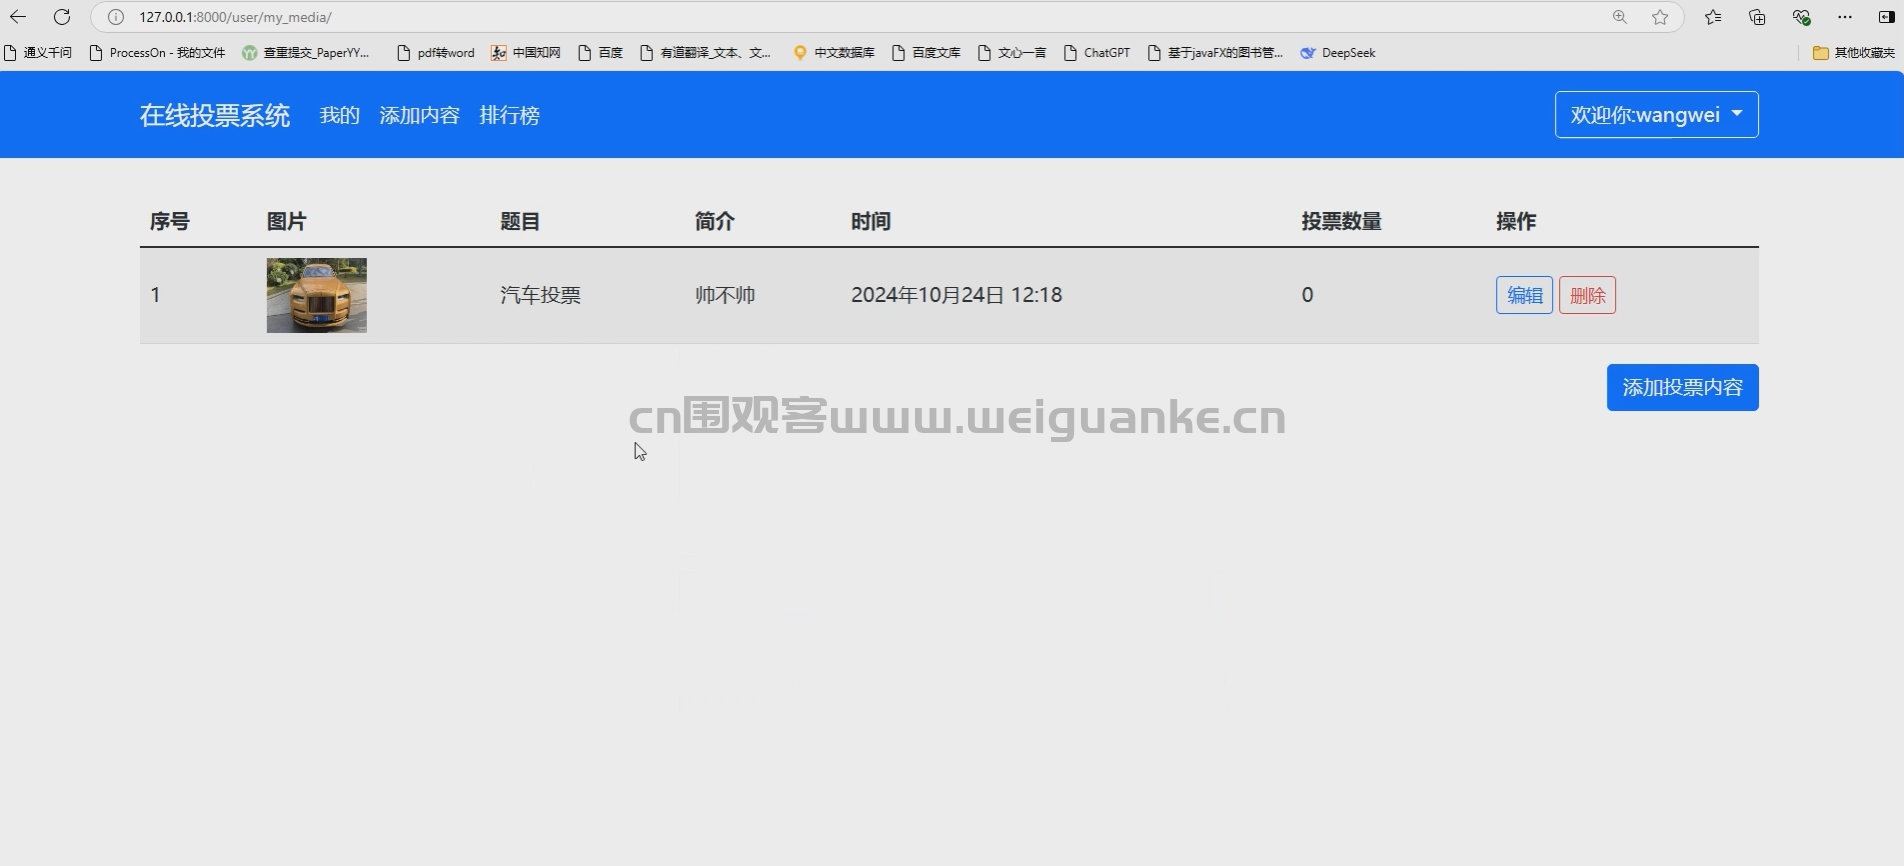Click the orange car thumbnail image

317,295
